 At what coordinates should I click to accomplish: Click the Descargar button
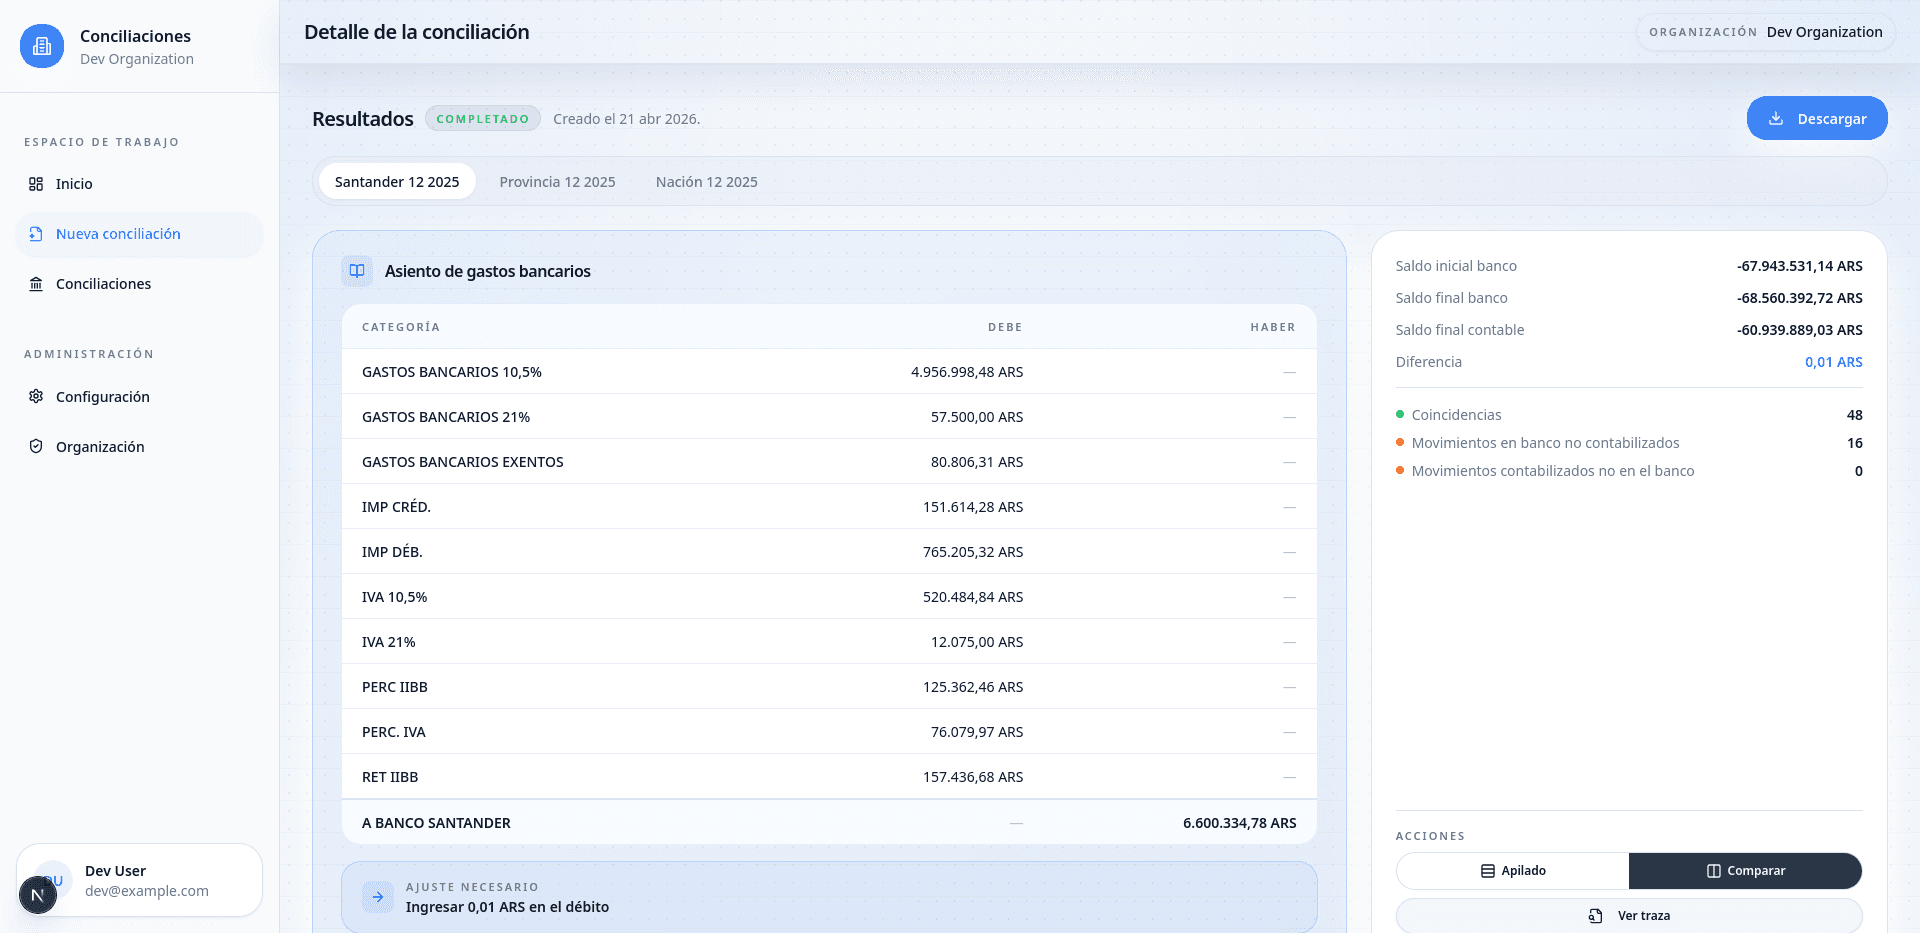[x=1817, y=118]
